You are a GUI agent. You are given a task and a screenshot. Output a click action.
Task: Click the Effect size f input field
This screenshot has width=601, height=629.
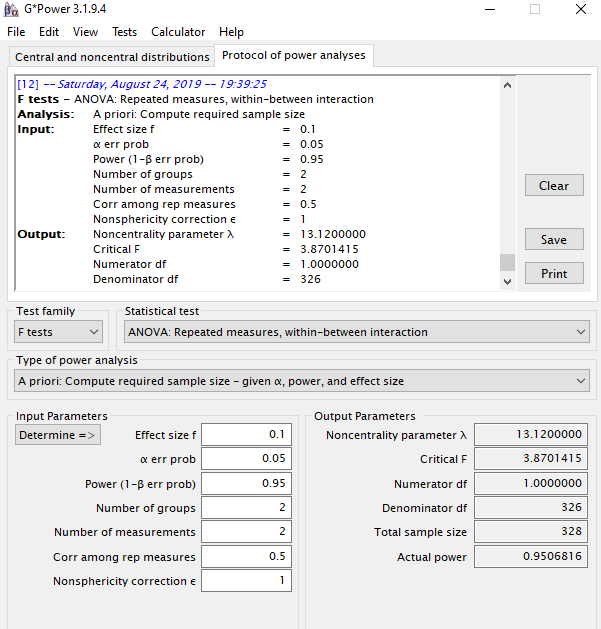pos(246,434)
